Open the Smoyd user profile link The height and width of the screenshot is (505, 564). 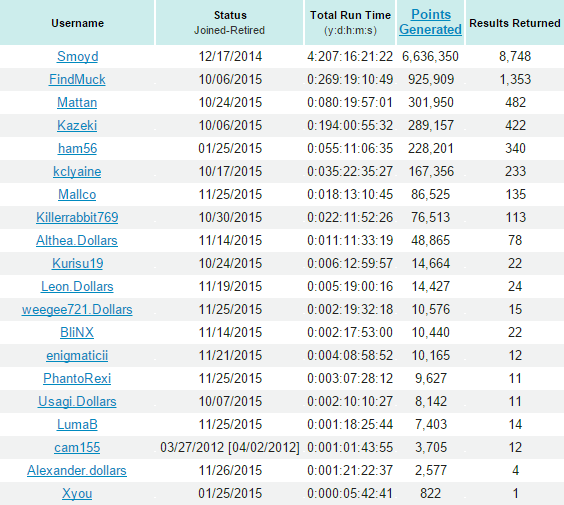77,56
